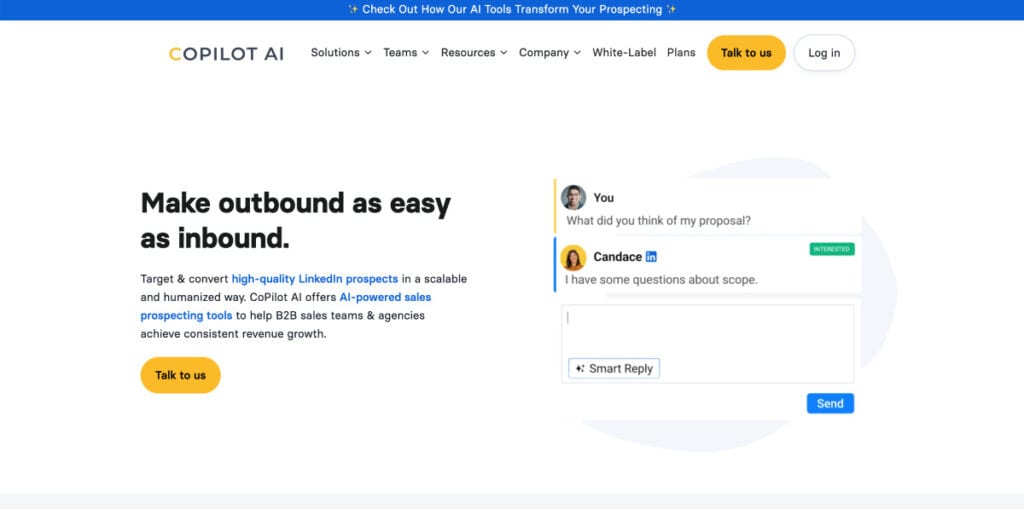Open the White-Label page
Screen dimensions: 1024x509
(624, 52)
